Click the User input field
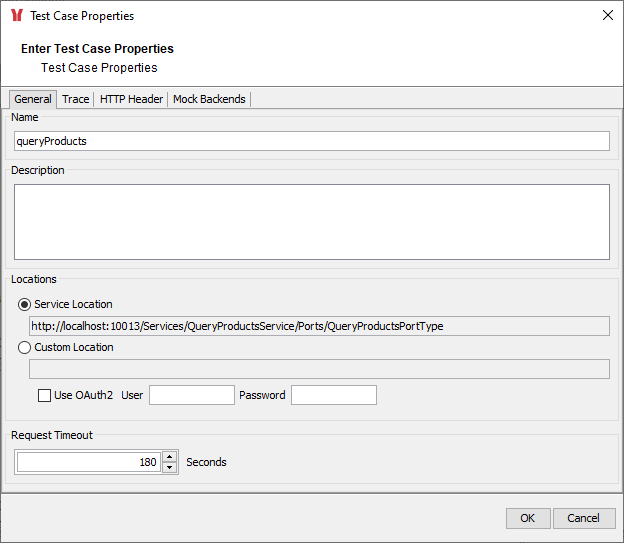624x543 pixels. coord(191,395)
